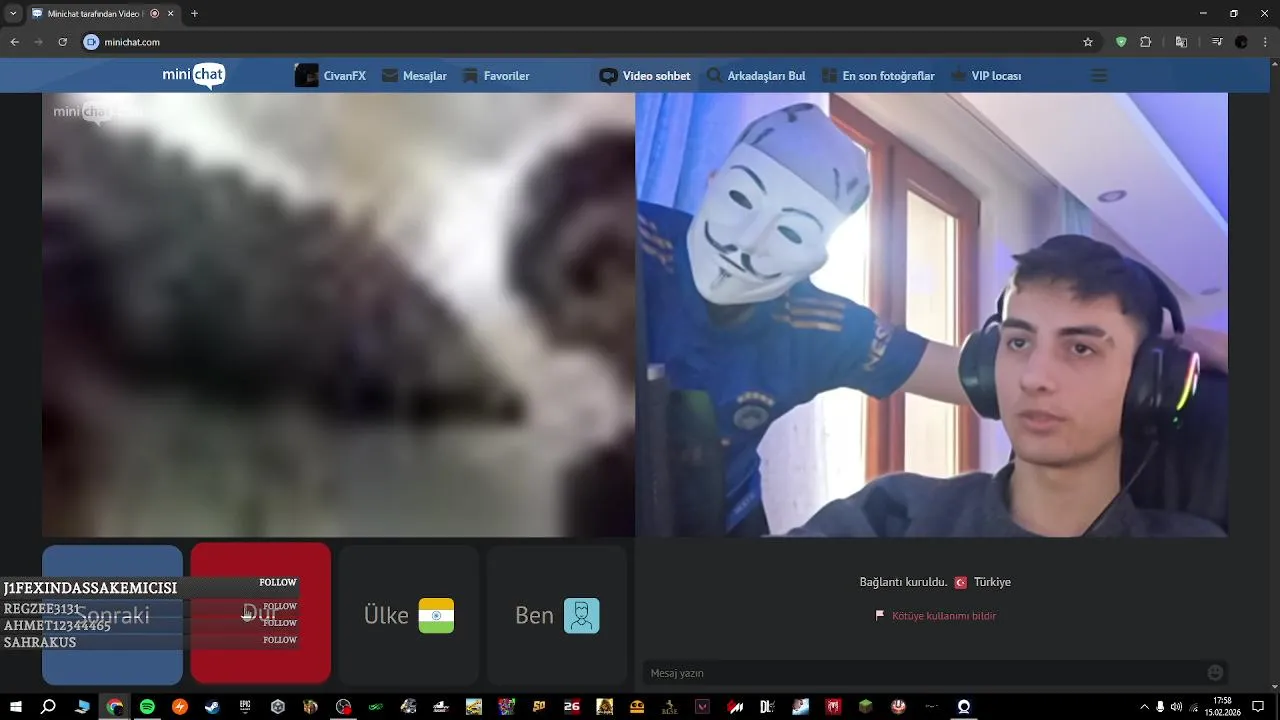The height and width of the screenshot is (720, 1280).
Task: Click the taskbar clock showing 17:58
Action: 1222,707
